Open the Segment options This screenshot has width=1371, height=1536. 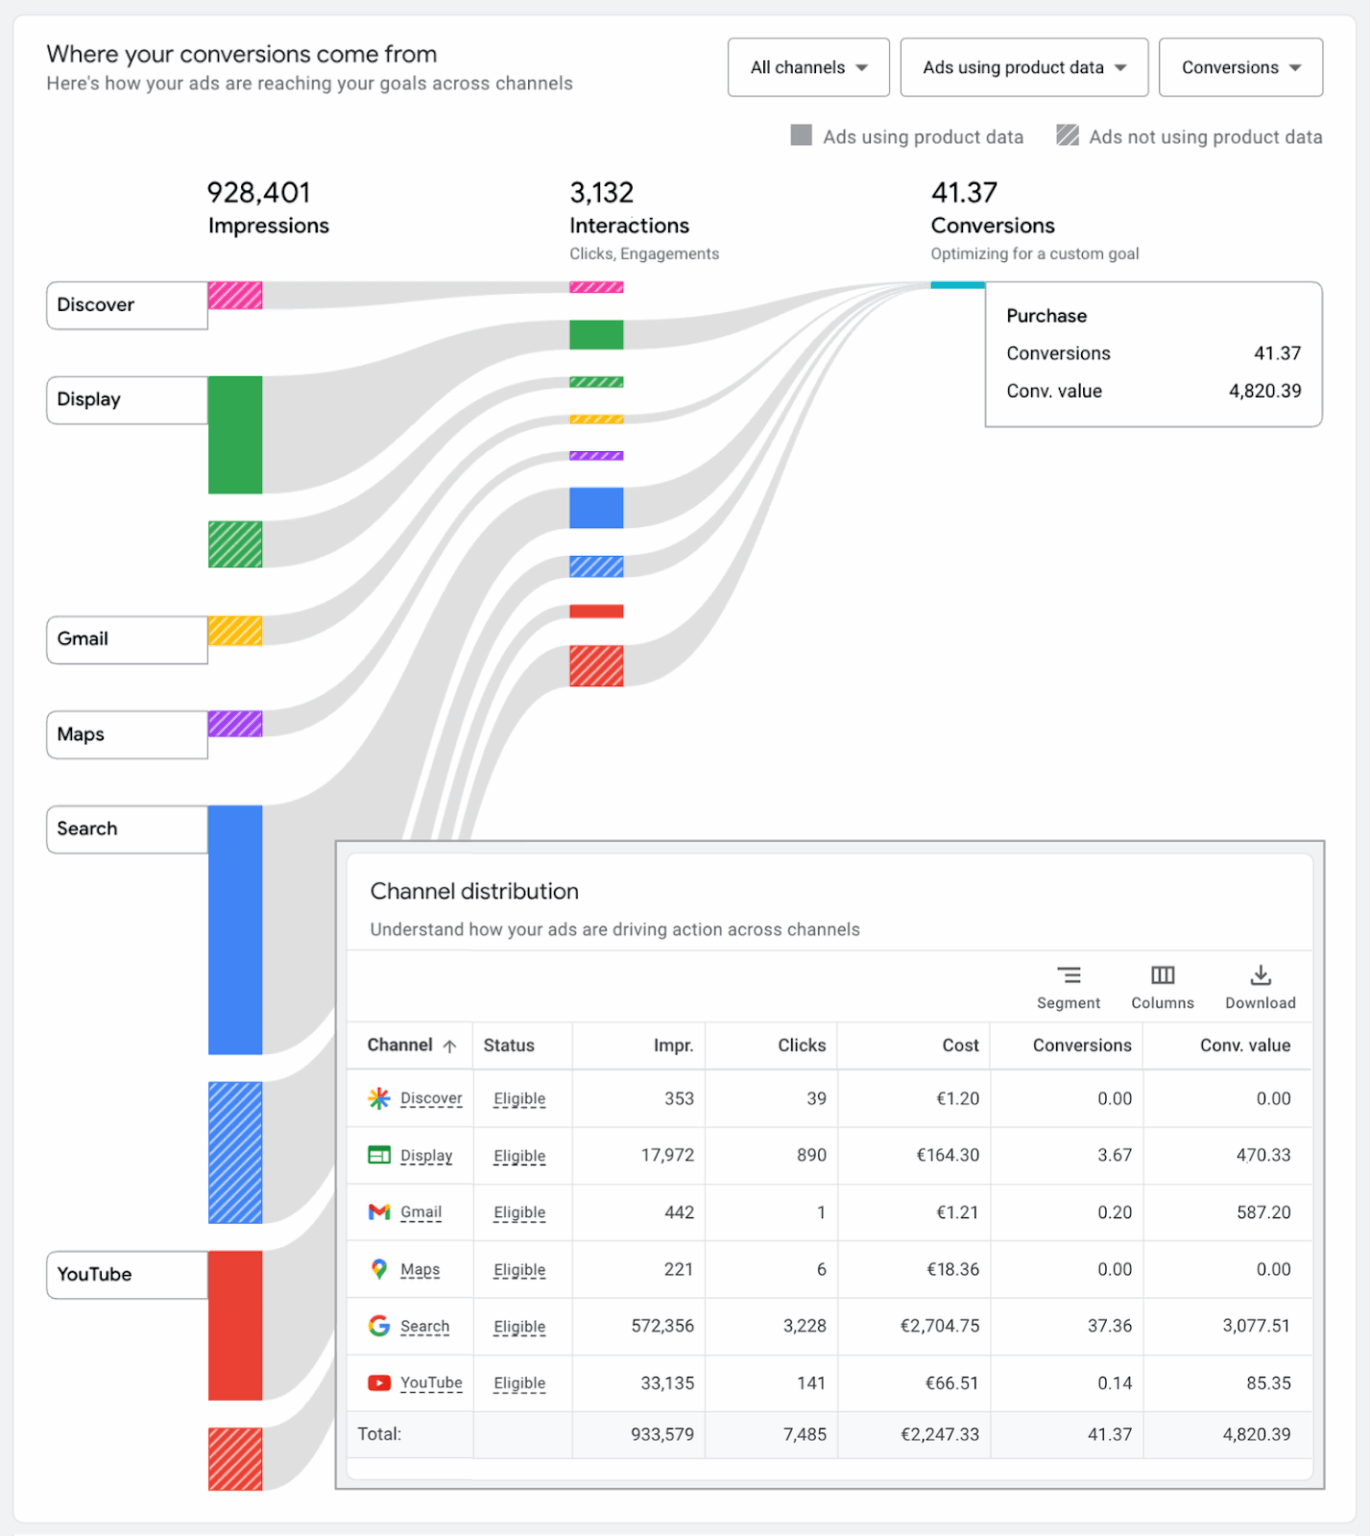click(x=1068, y=984)
